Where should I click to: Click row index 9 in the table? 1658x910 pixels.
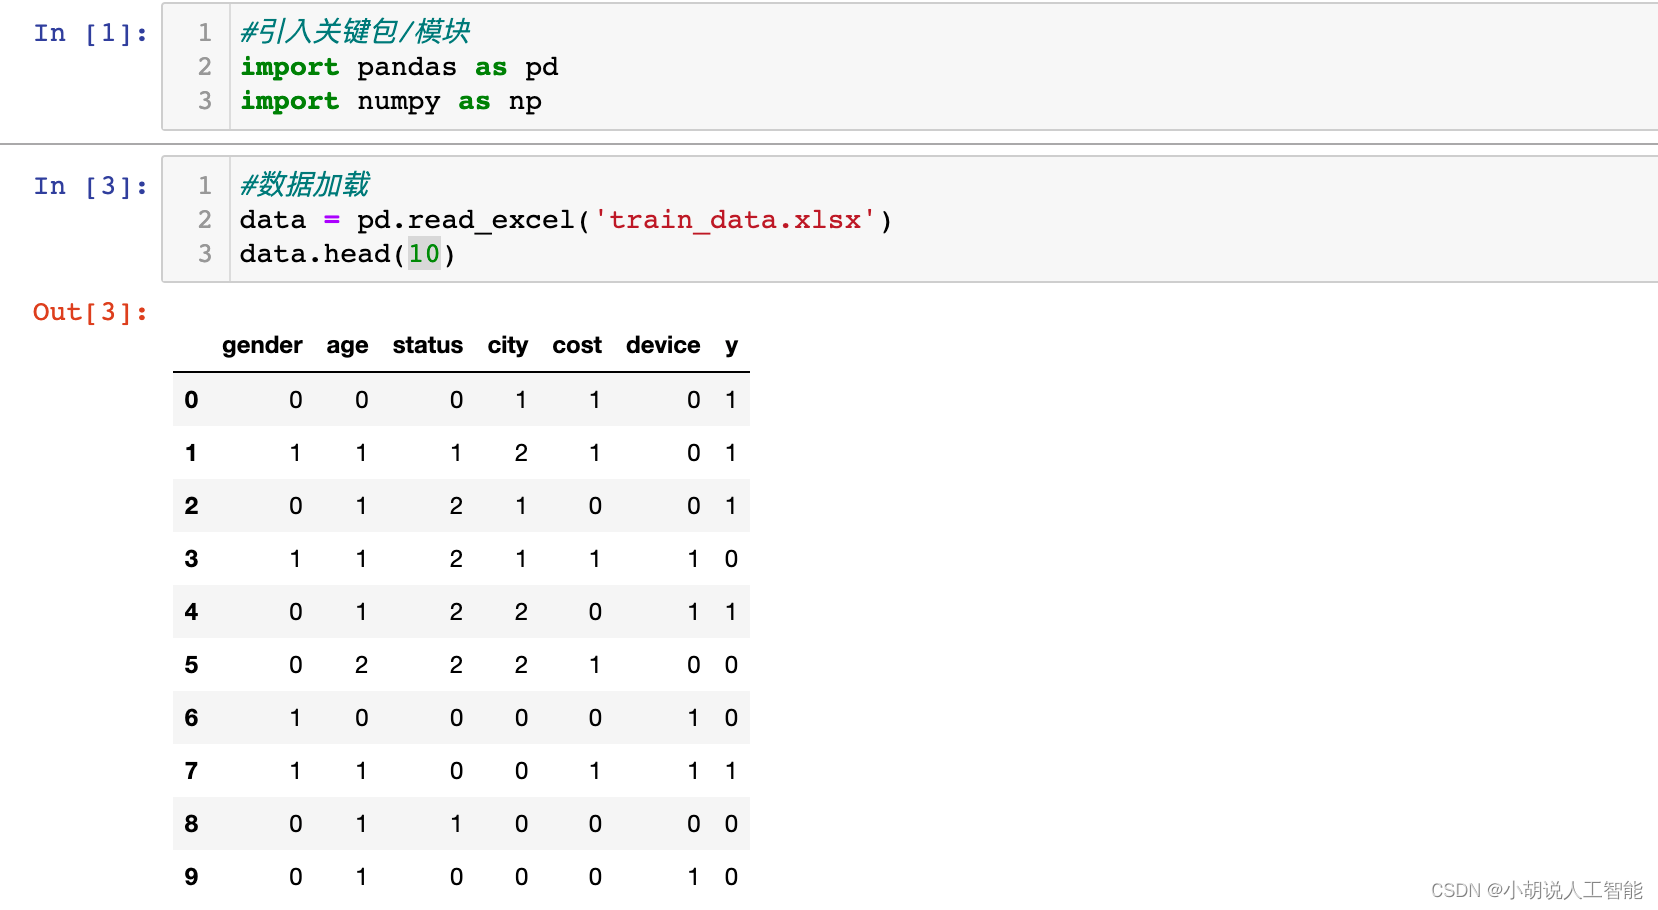[191, 877]
